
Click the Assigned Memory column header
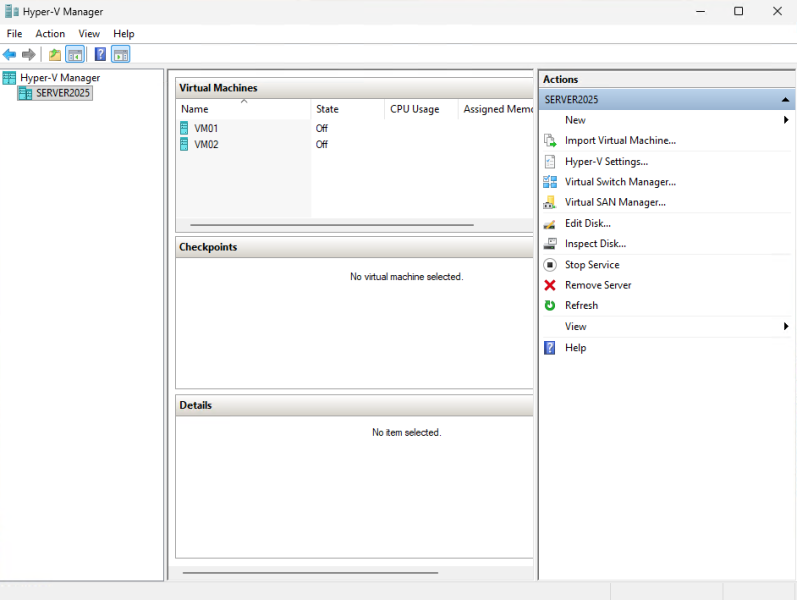(496, 109)
